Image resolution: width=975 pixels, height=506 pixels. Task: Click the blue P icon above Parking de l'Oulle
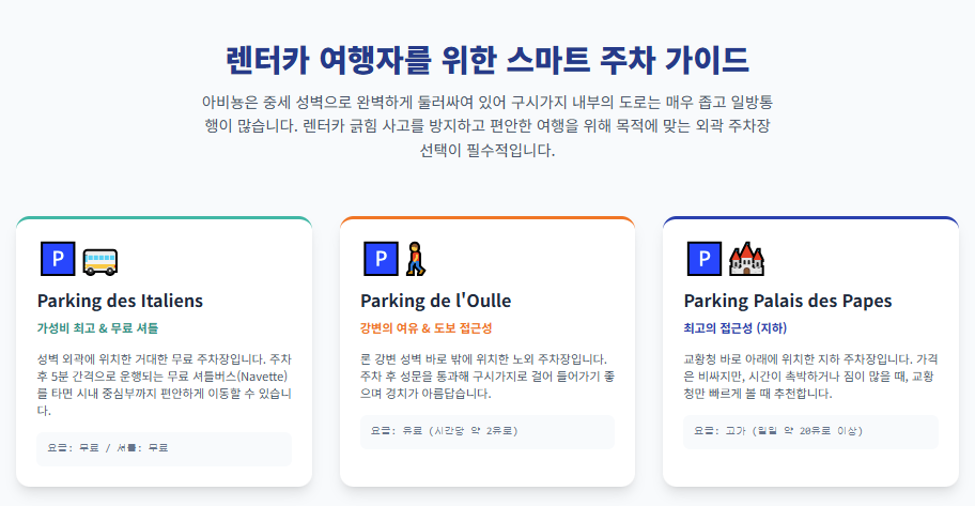point(381,259)
